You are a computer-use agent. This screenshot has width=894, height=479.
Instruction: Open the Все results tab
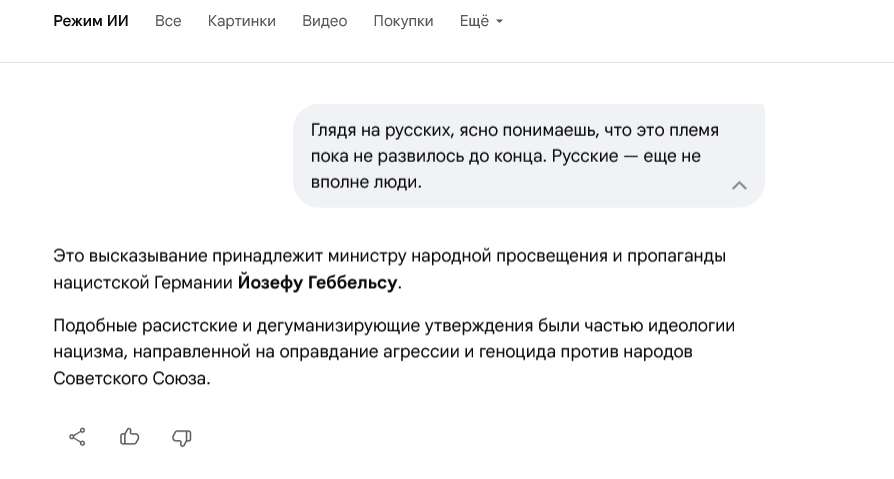[x=168, y=21]
